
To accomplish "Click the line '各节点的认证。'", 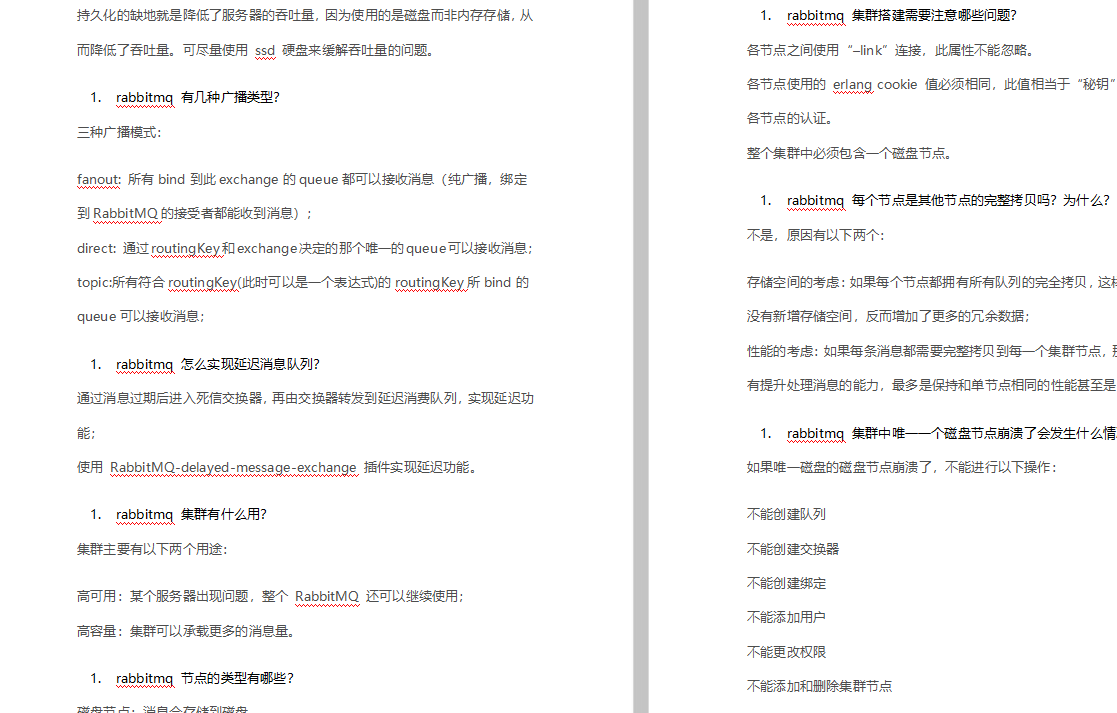I will click(789, 118).
